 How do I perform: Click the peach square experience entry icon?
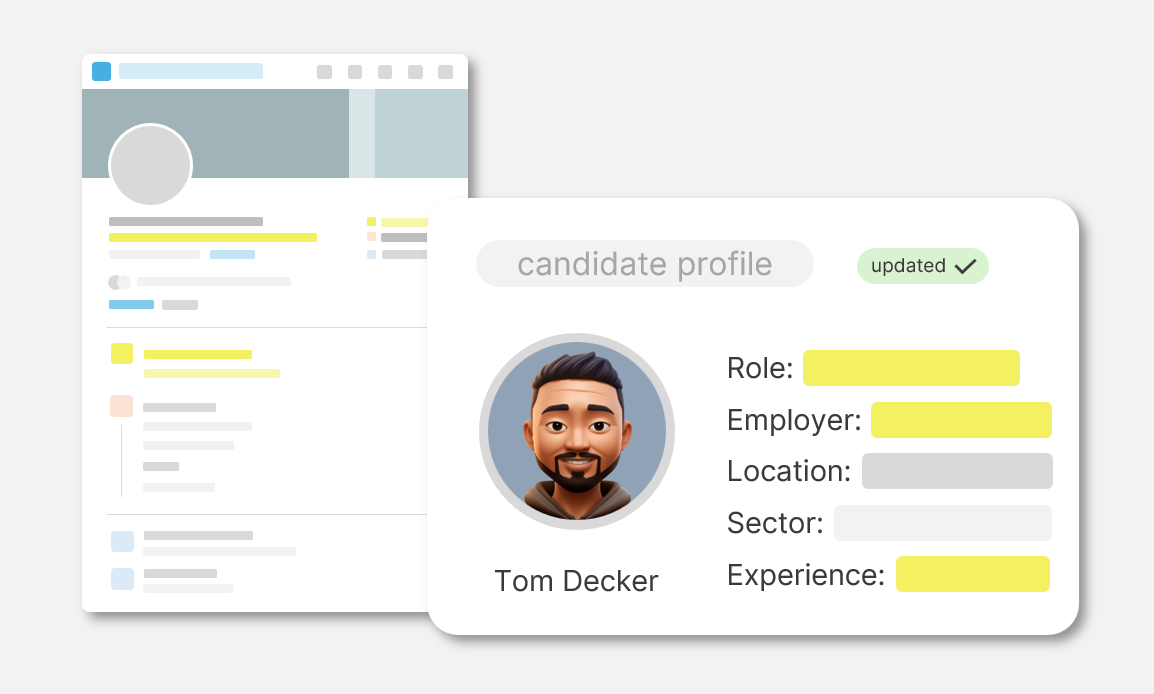pos(121,406)
